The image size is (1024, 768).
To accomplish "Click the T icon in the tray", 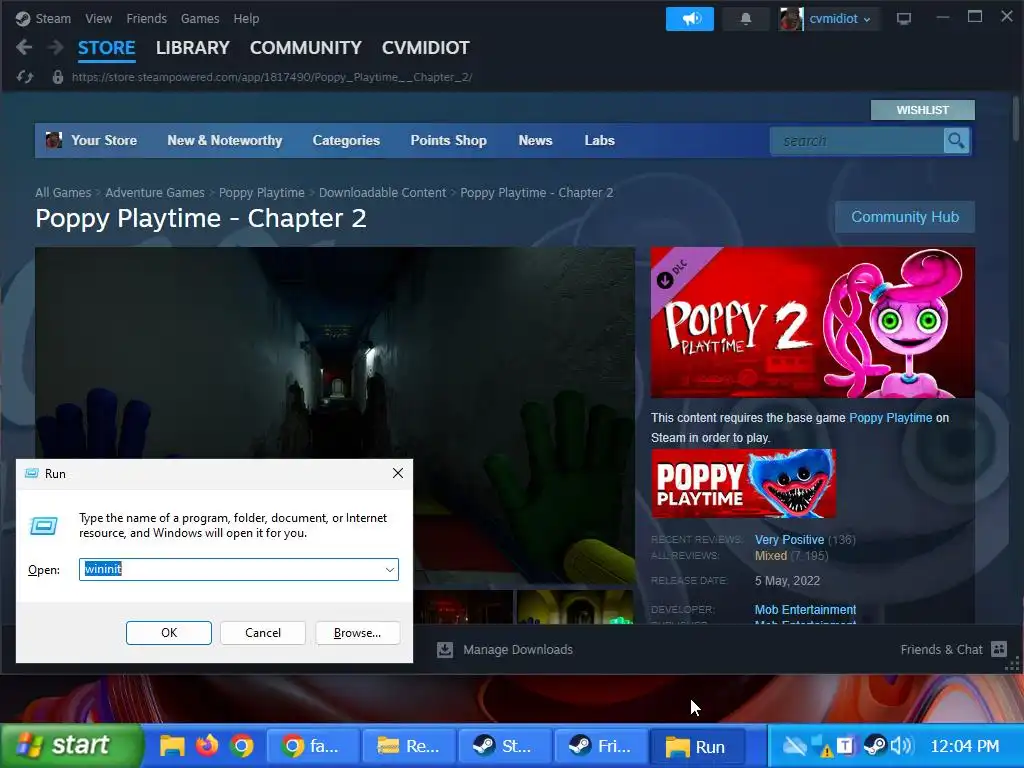I will (845, 746).
